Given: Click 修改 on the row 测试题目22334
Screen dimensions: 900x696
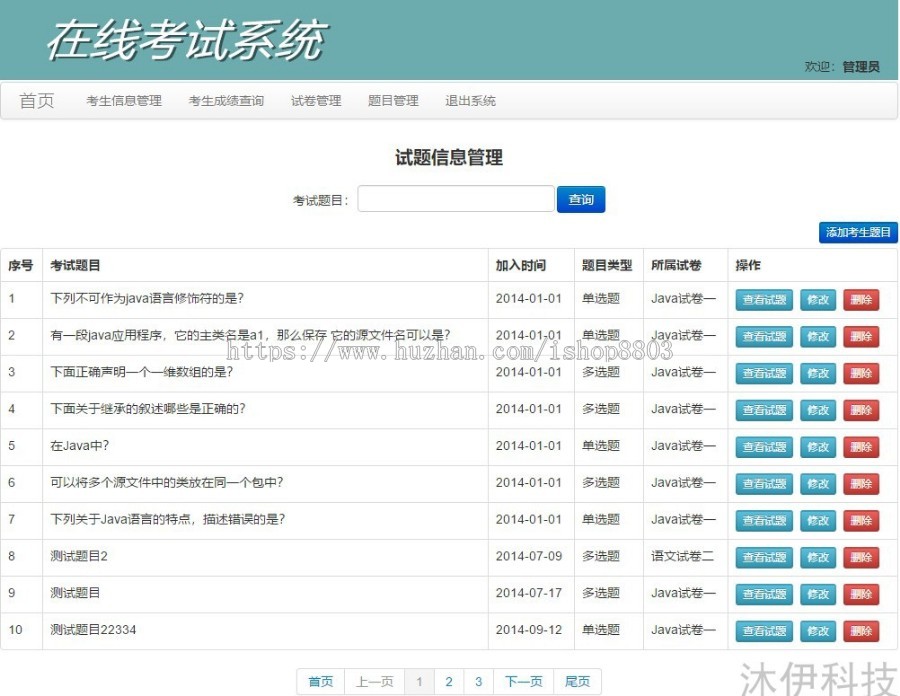Looking at the screenshot, I should pyautogui.click(x=818, y=631).
